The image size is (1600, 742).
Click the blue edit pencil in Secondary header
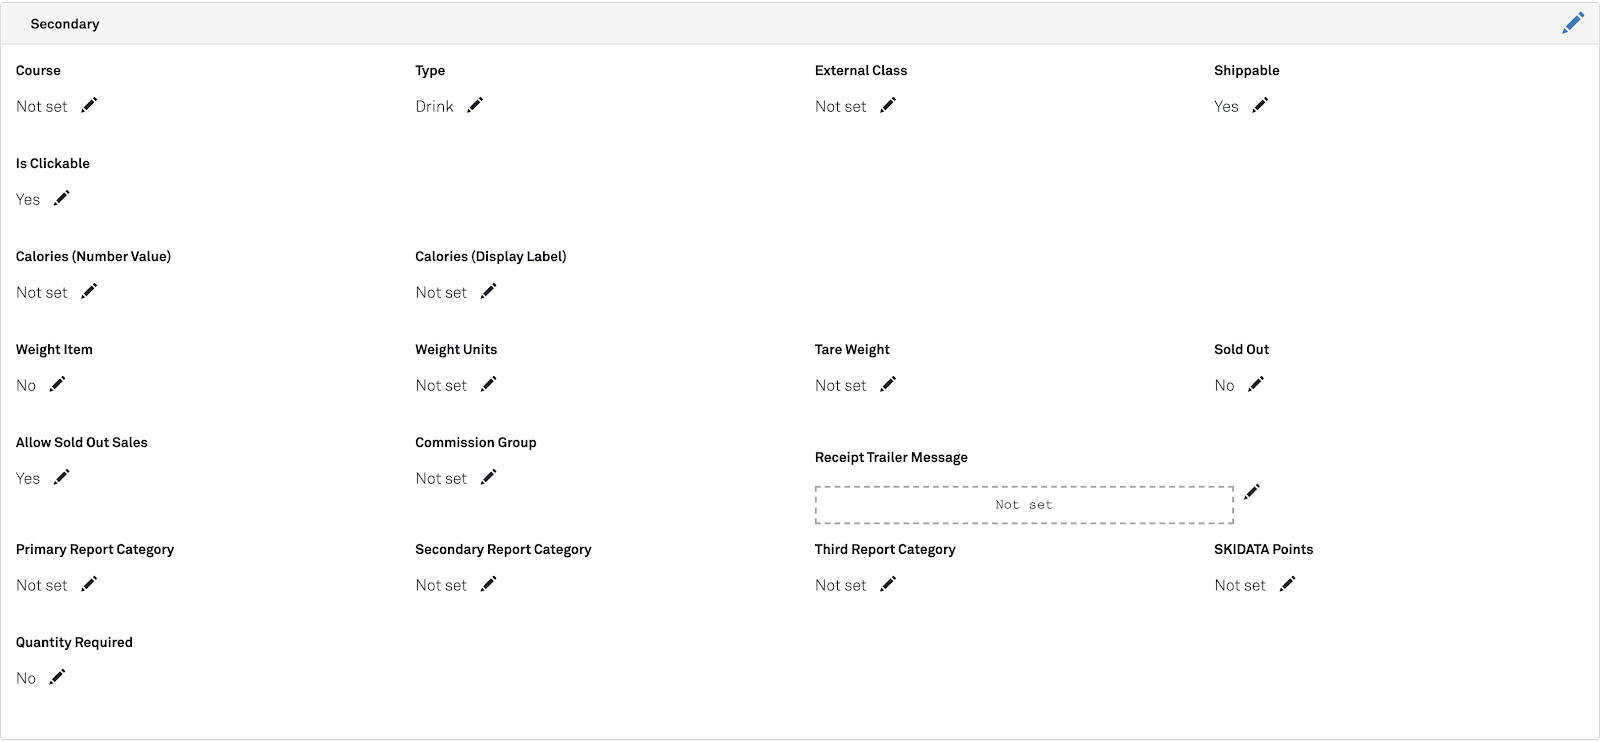coord(1573,23)
